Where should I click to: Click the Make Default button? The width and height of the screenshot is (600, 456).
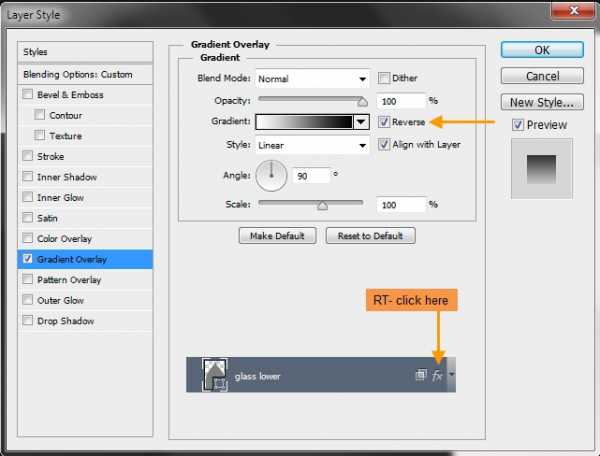(x=277, y=236)
